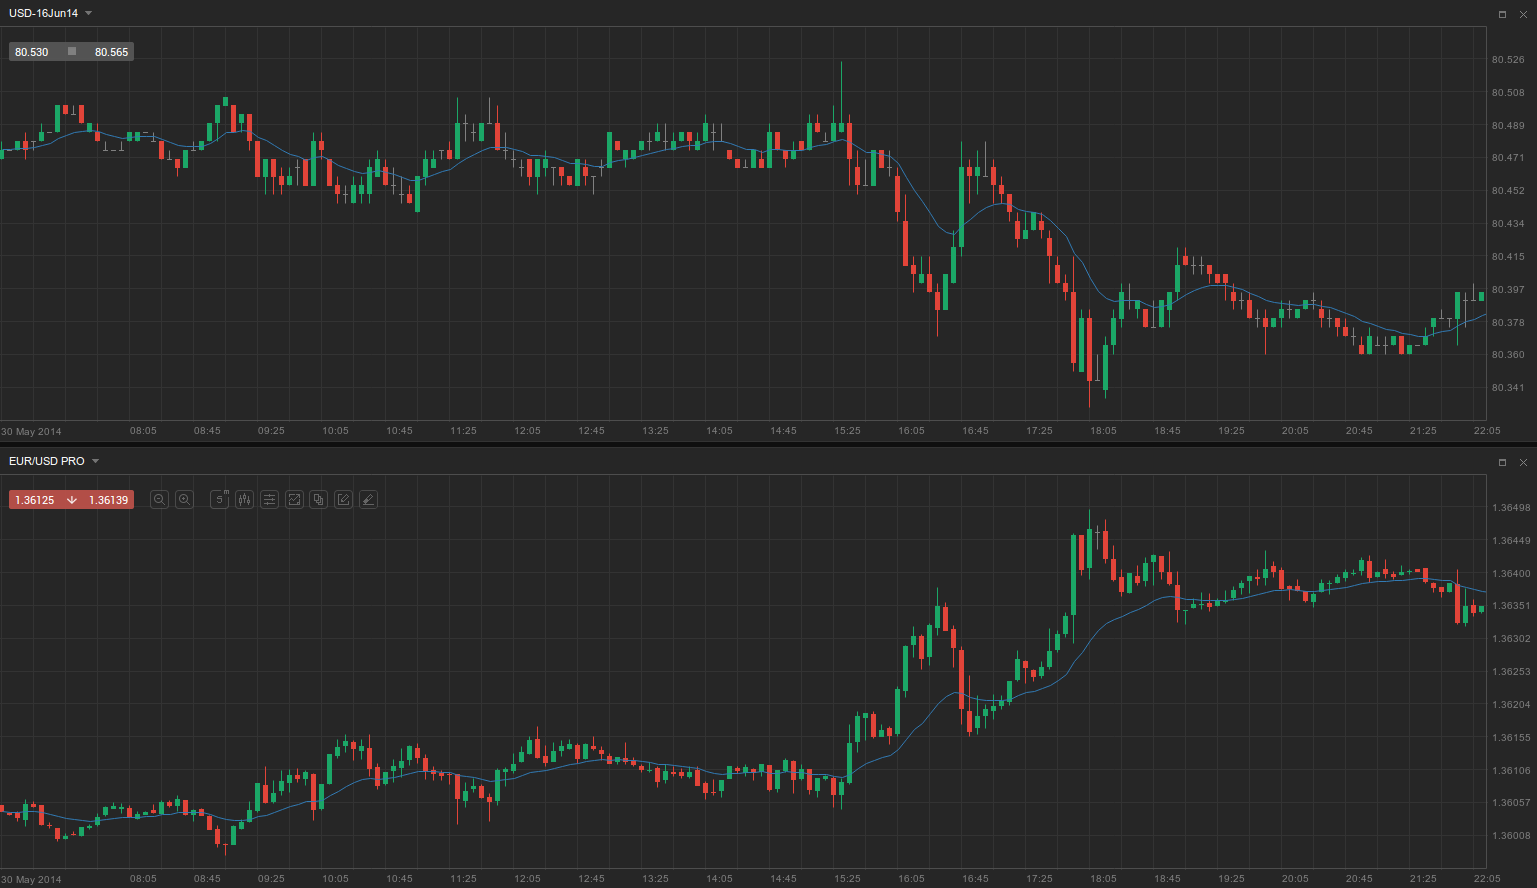The image size is (1537, 888).
Task: Maximize the USD-16Jun14 chart panel
Action: point(1502,14)
